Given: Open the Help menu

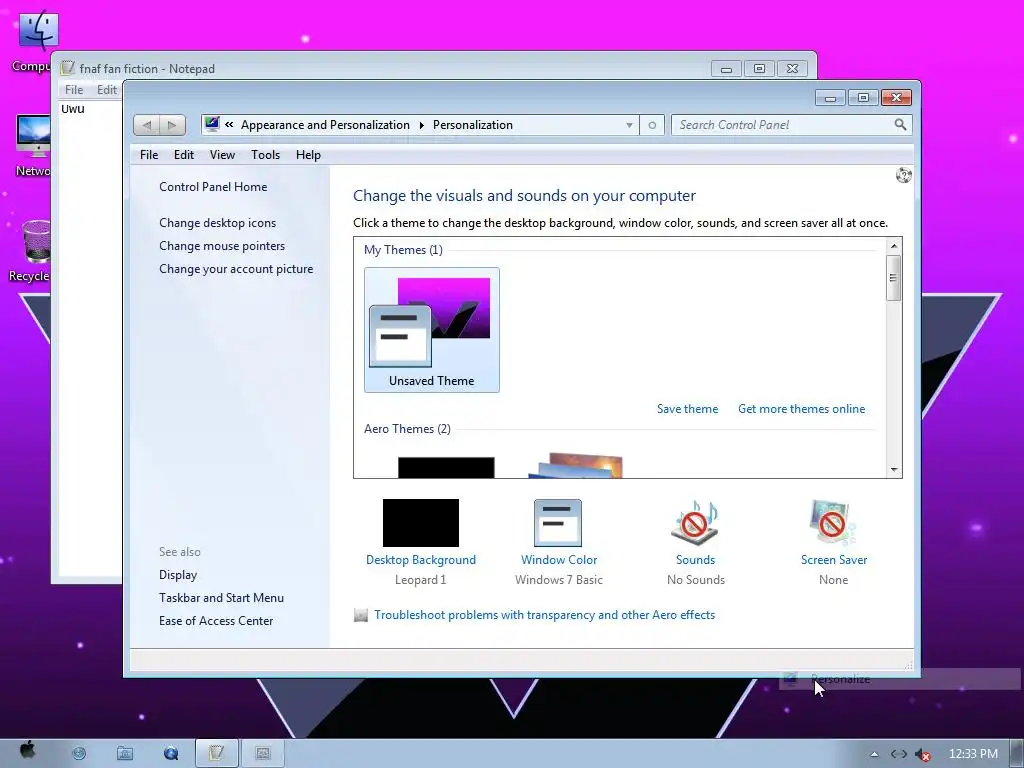Looking at the screenshot, I should [308, 155].
